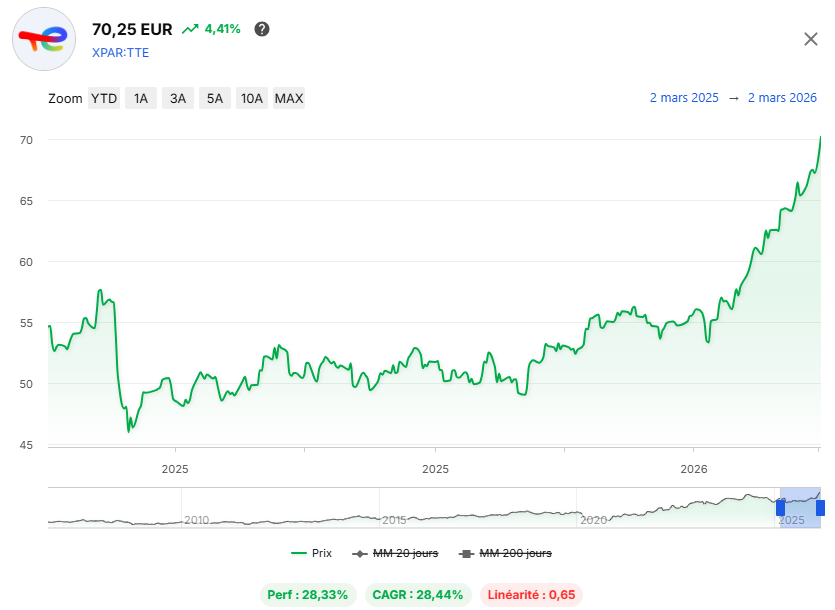Screen dimensions: 835x610
Task: Click the Zoom label
Action: pos(65,99)
